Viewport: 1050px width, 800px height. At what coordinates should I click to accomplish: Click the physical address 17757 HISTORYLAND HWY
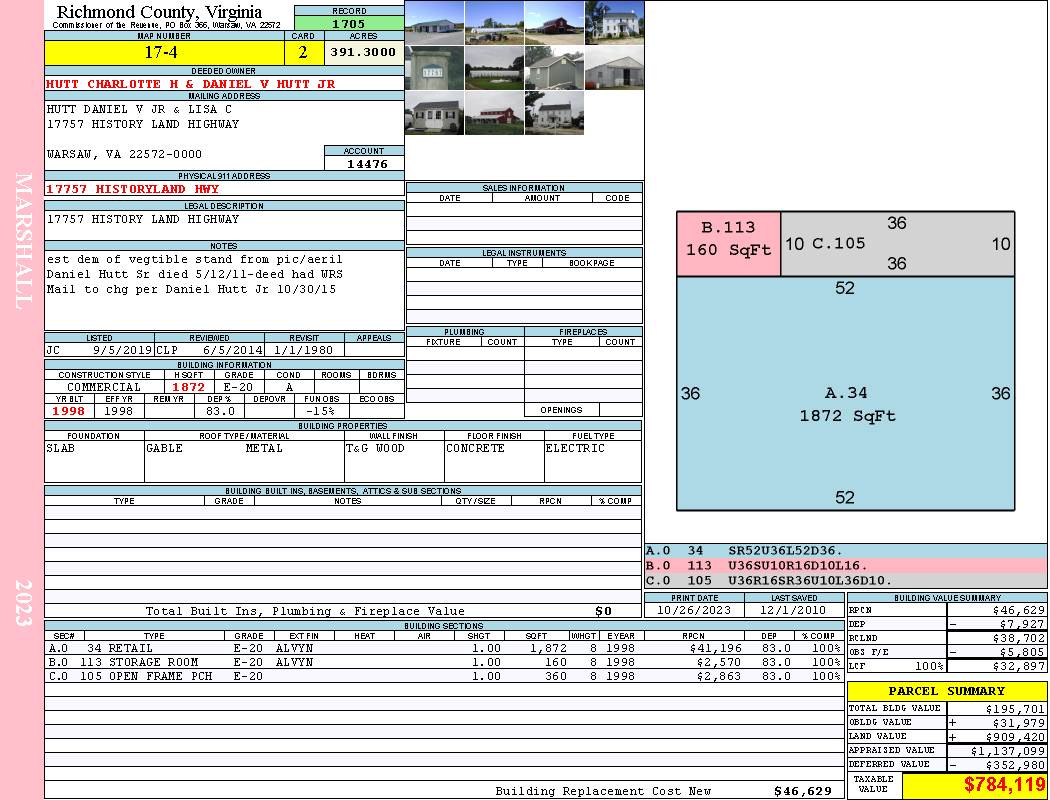[x=133, y=189]
